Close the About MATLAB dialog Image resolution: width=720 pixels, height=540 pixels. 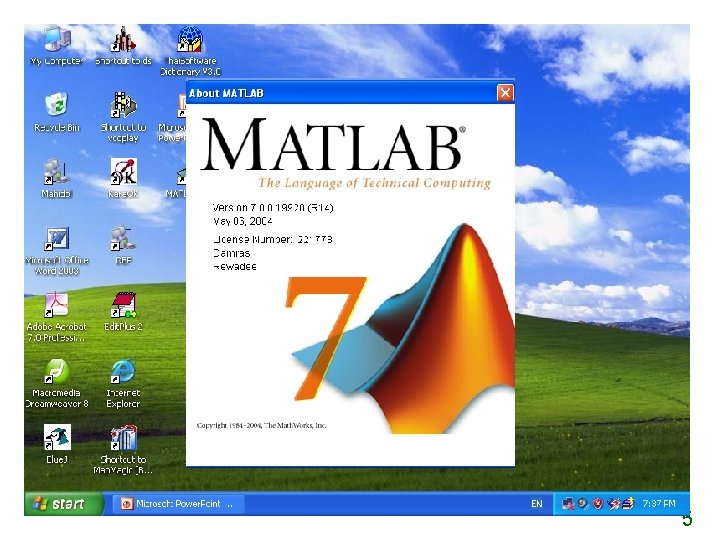[x=505, y=93]
